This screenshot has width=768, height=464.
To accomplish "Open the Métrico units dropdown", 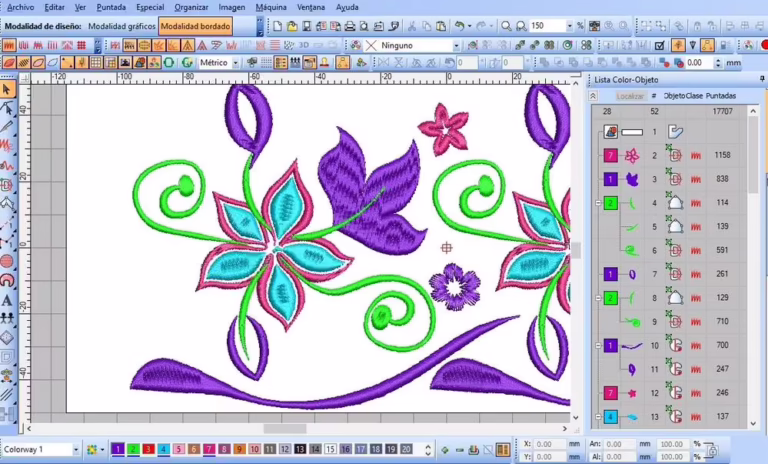I will tap(236, 62).
